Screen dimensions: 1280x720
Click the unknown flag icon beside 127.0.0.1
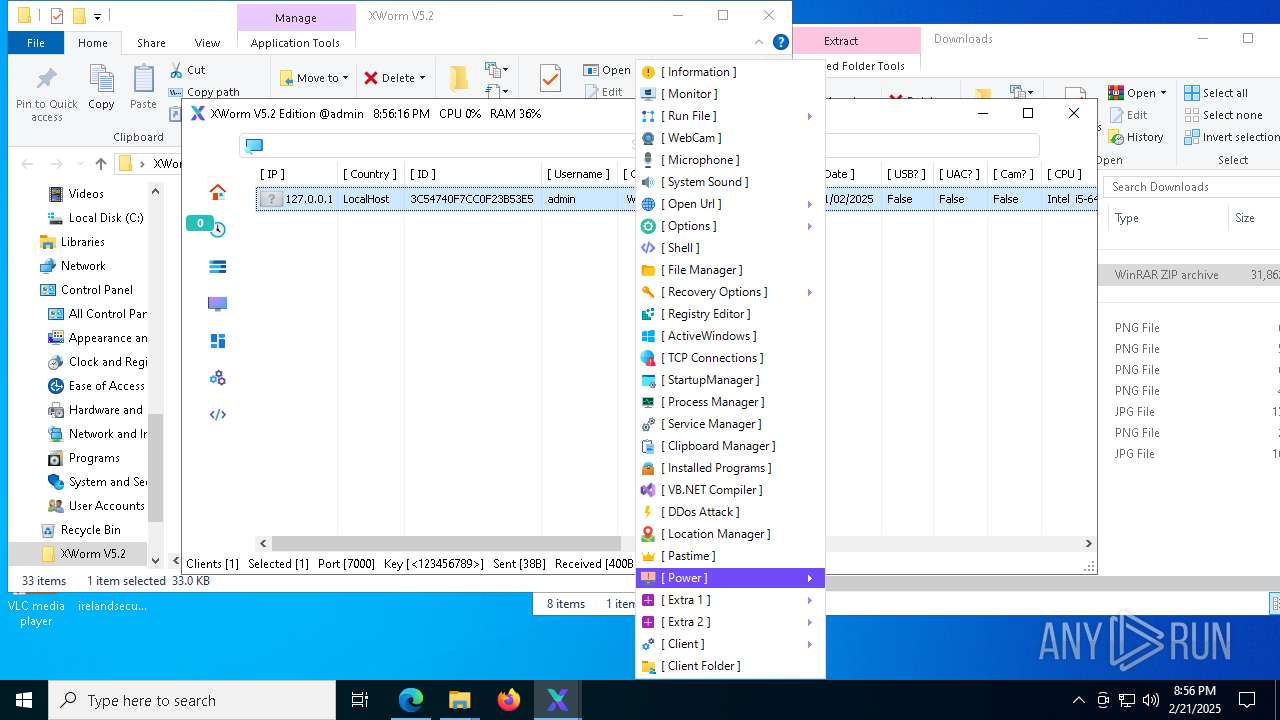point(270,199)
